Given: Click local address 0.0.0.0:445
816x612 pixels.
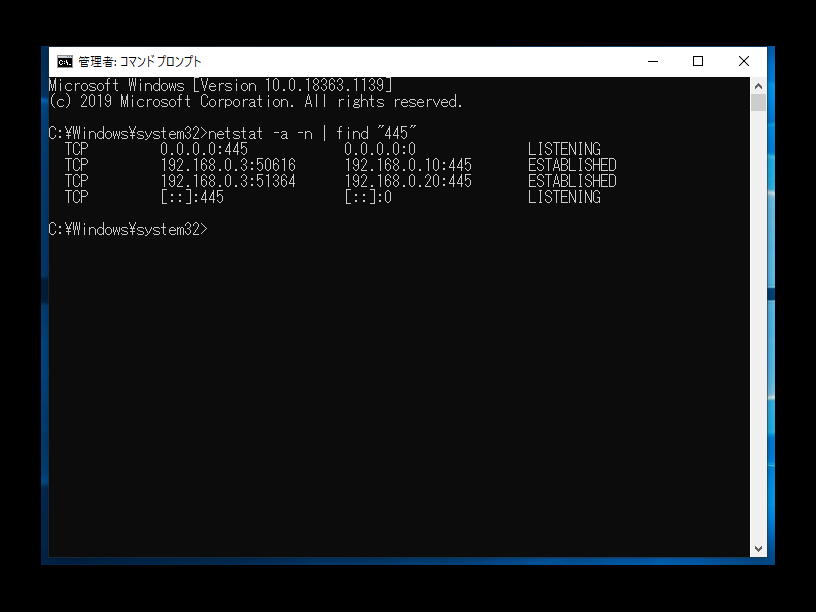Looking at the screenshot, I should [x=203, y=149].
